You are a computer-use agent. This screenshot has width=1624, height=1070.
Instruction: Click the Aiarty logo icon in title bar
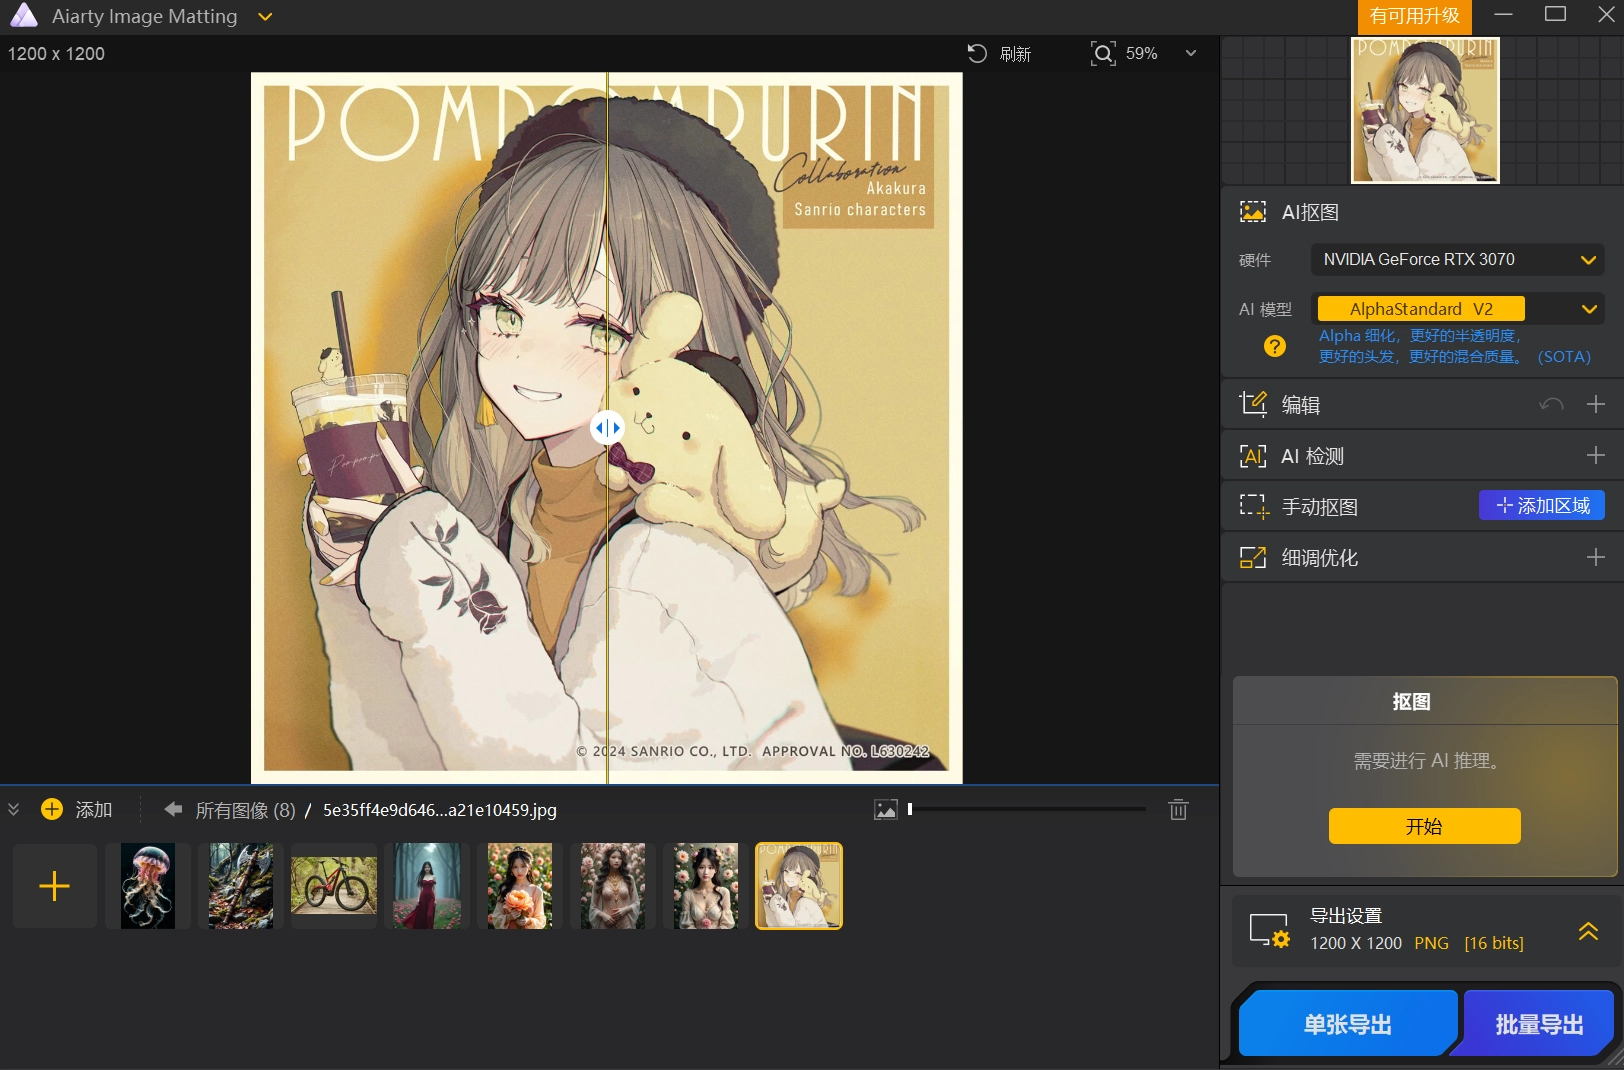tap(23, 16)
